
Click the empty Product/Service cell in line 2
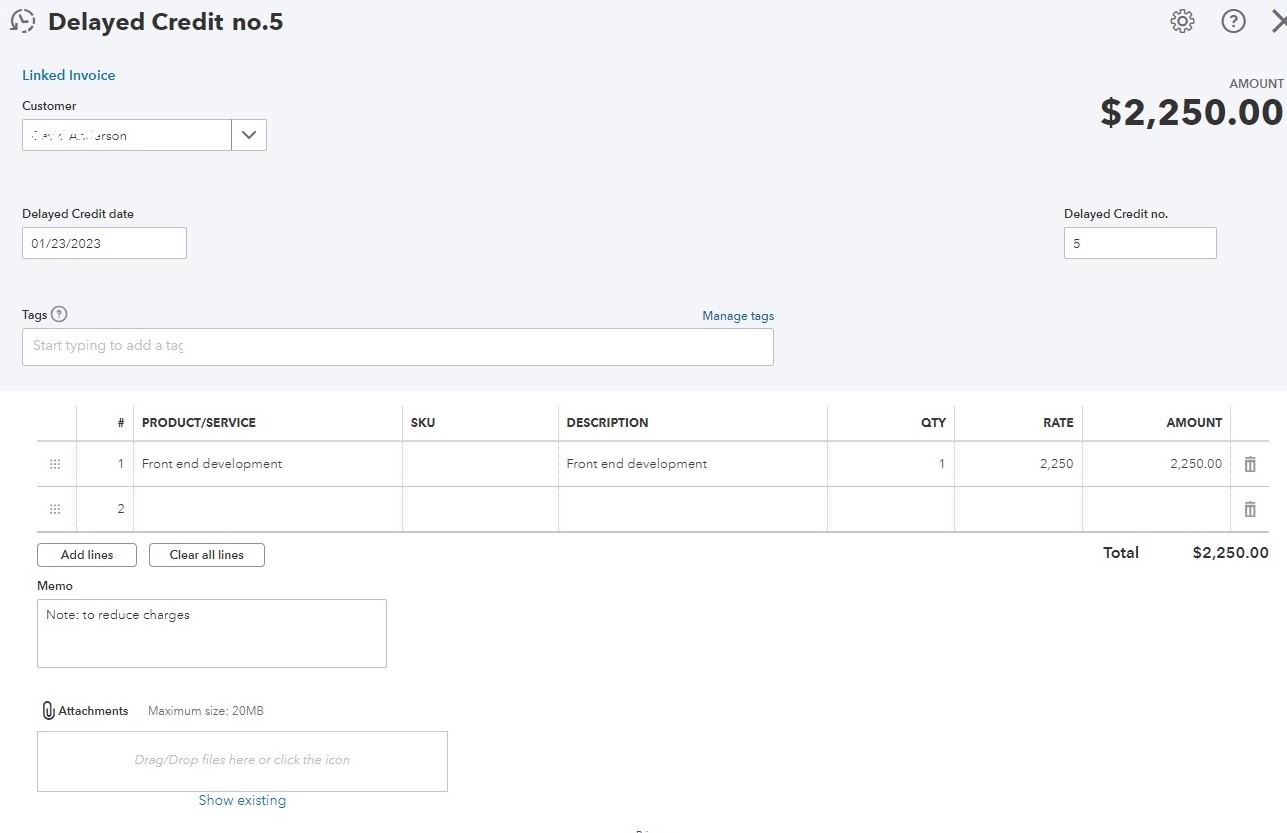pyautogui.click(x=268, y=509)
